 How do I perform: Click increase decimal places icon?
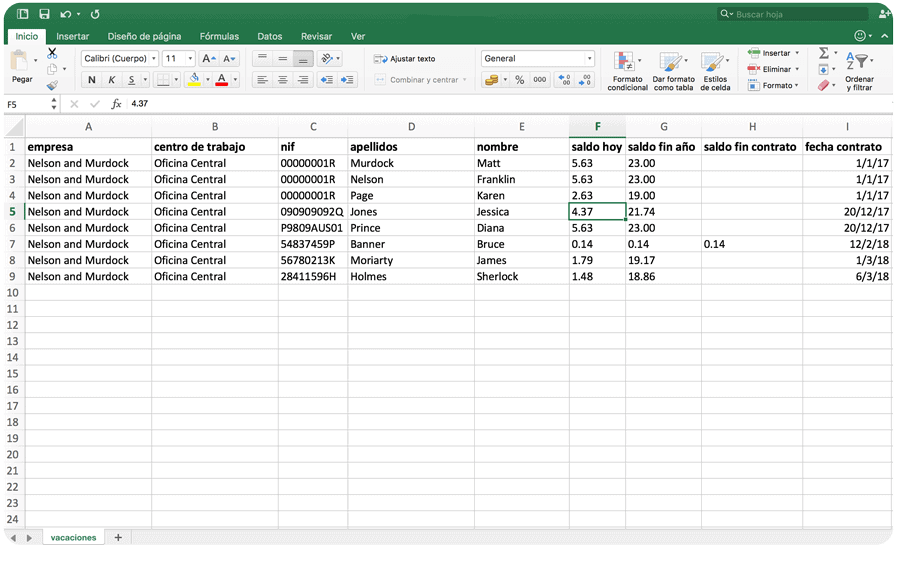(x=565, y=80)
